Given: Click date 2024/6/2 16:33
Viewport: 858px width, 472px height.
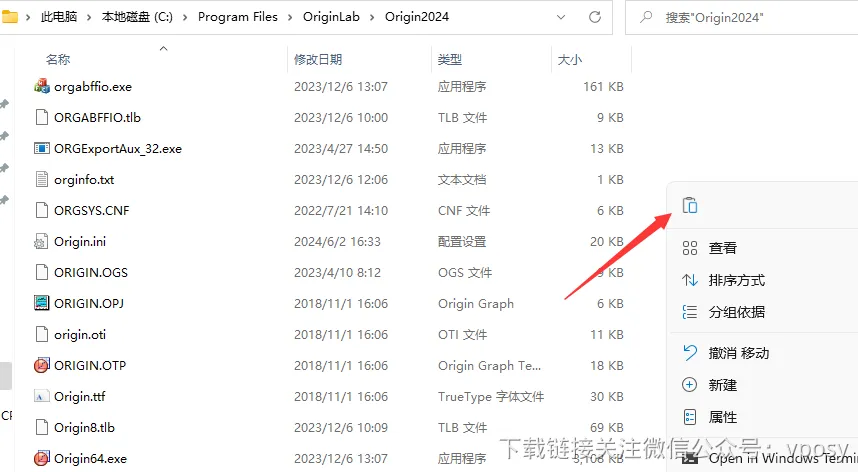Looking at the screenshot, I should (337, 241).
